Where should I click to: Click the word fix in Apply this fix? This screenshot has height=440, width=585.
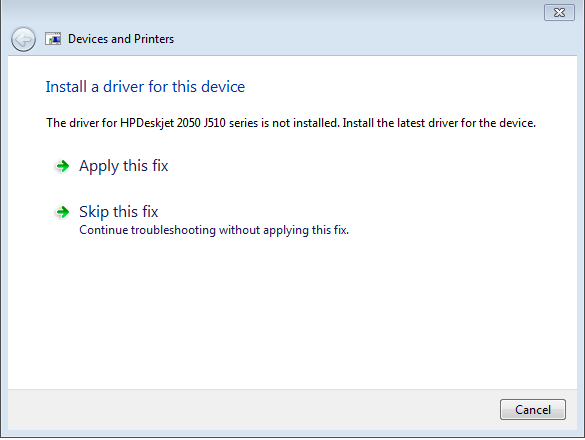160,166
